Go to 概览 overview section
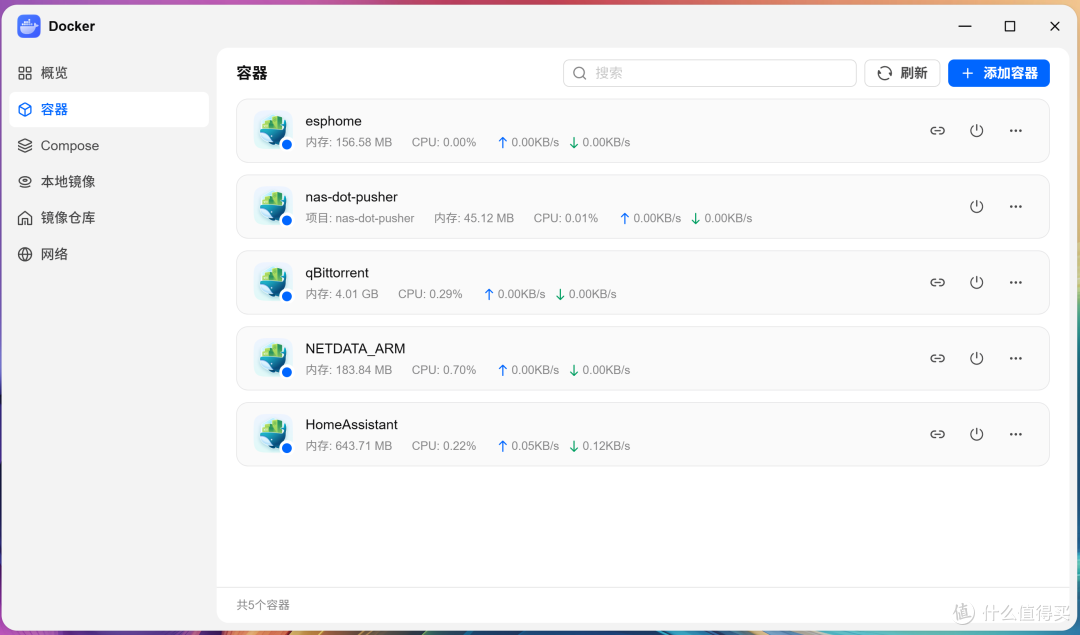 point(109,73)
